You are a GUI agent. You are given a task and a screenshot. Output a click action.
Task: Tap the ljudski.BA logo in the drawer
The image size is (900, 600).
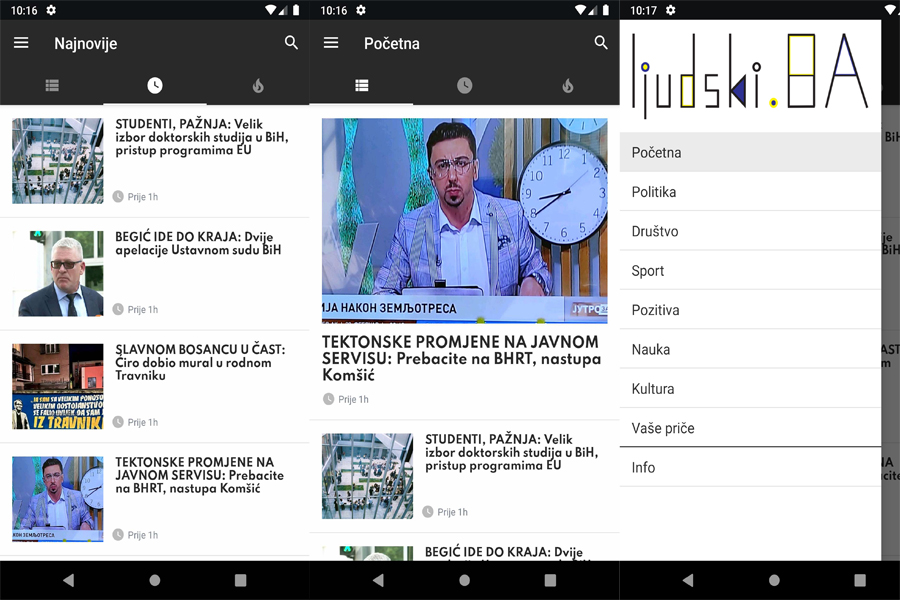[750, 75]
